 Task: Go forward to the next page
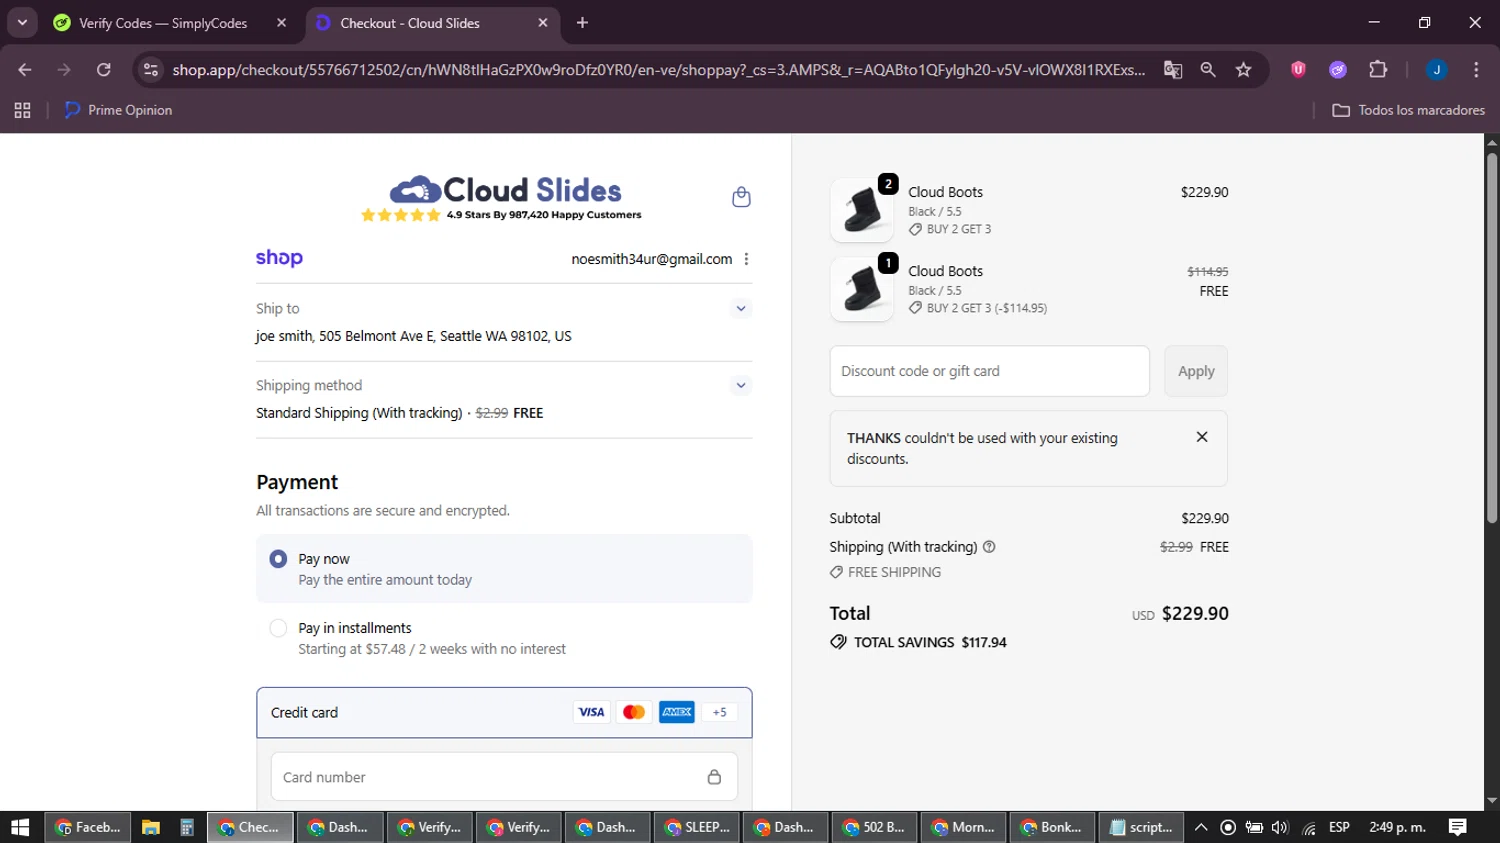pos(64,69)
